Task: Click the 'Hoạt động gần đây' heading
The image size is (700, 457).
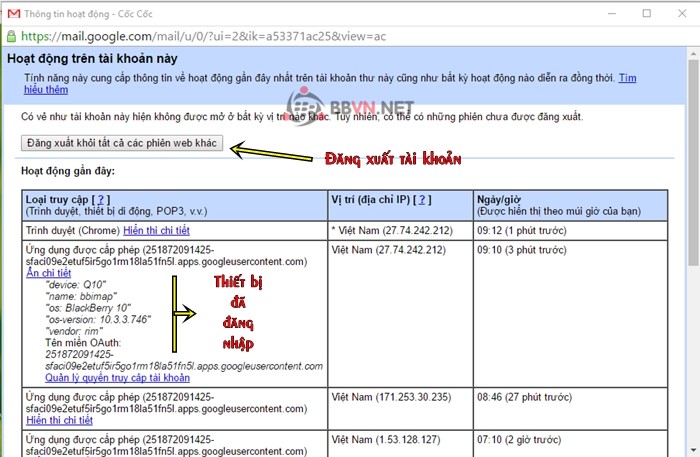Action: click(x=68, y=172)
